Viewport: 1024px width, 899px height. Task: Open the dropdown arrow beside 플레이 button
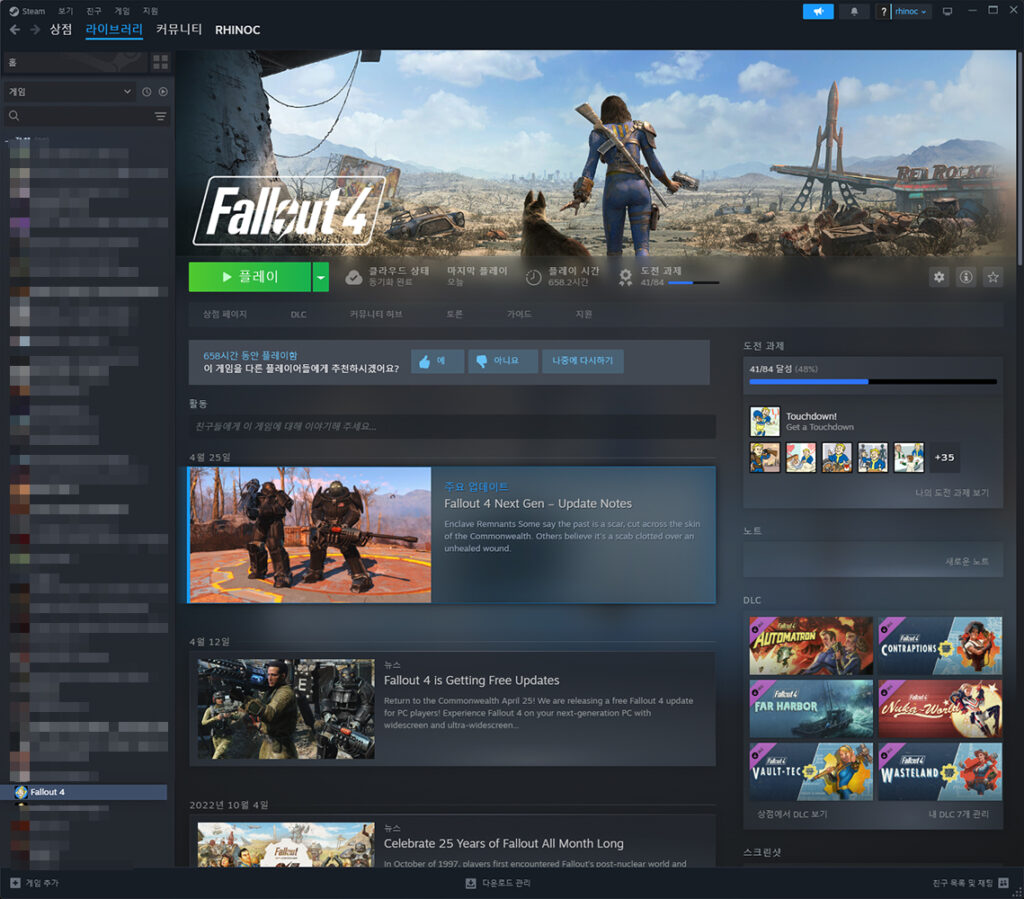(320, 277)
